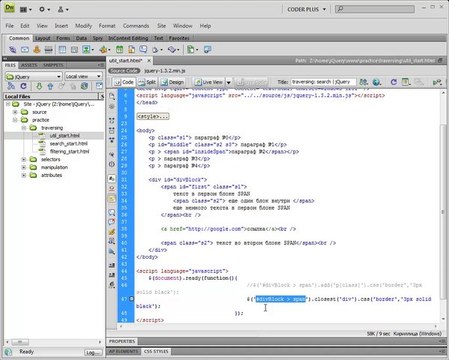Viewport: 449px width, 360px height.
Task: Insert an Email Link
Action: pos(25,50)
